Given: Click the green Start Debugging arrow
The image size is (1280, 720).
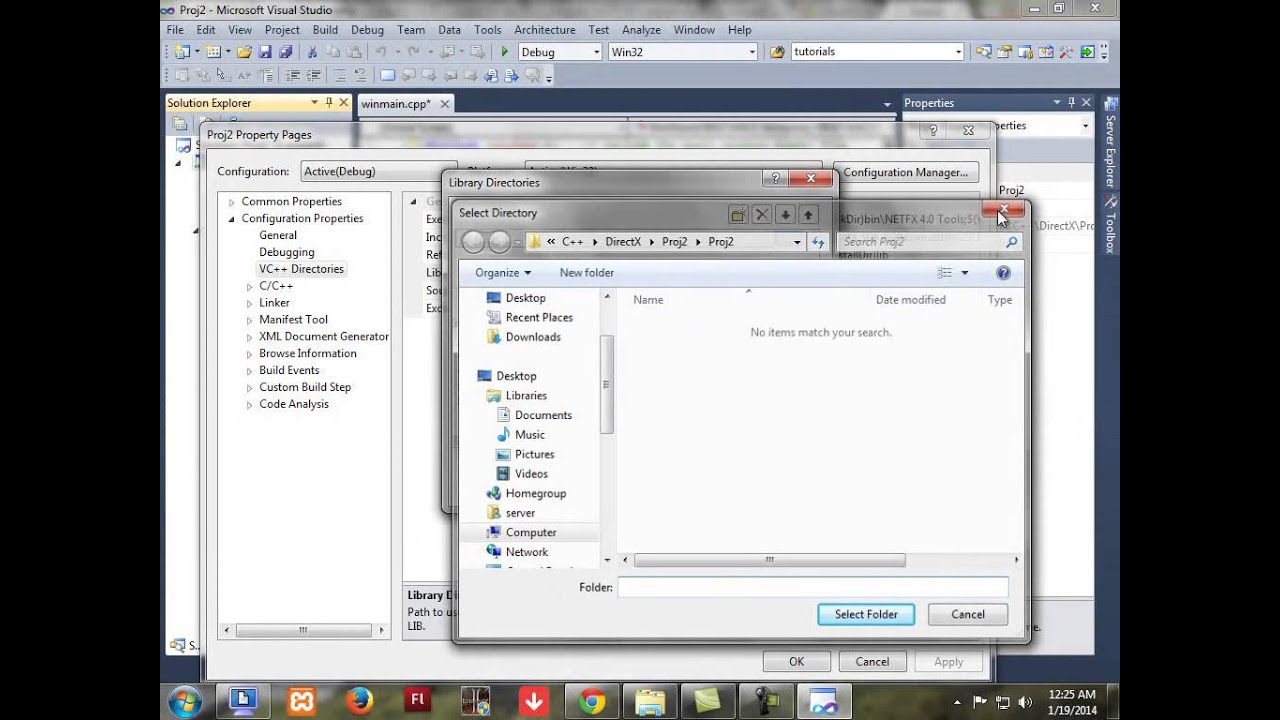Looking at the screenshot, I should point(505,52).
